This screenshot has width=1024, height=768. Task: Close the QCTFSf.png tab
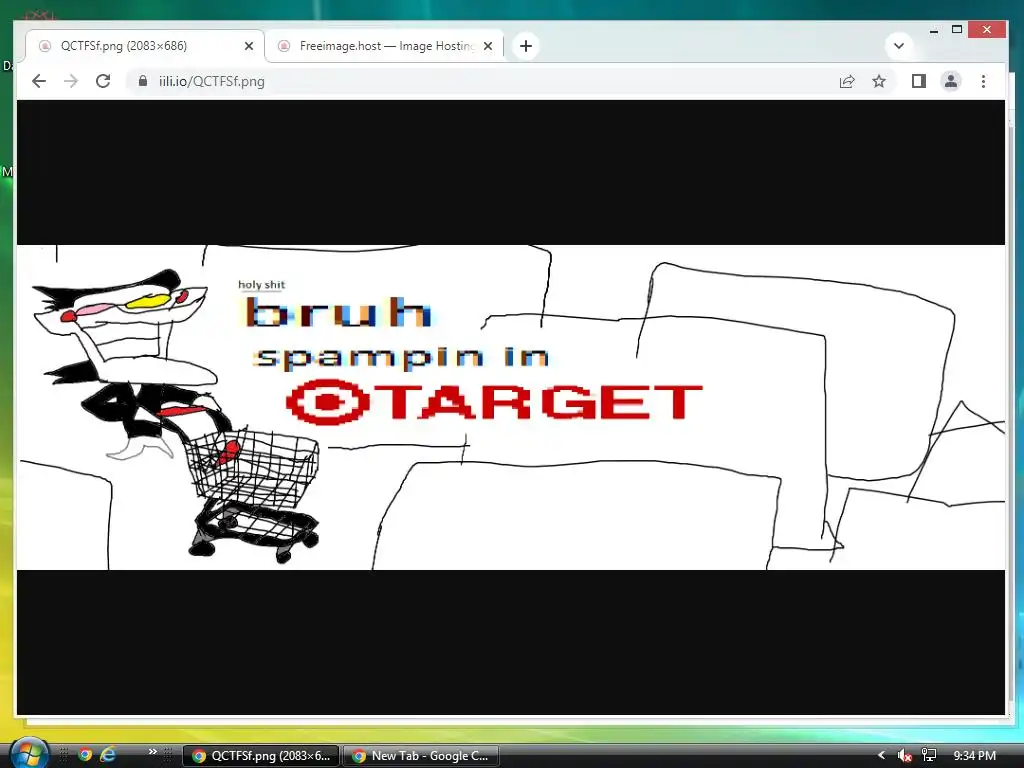pyautogui.click(x=249, y=46)
